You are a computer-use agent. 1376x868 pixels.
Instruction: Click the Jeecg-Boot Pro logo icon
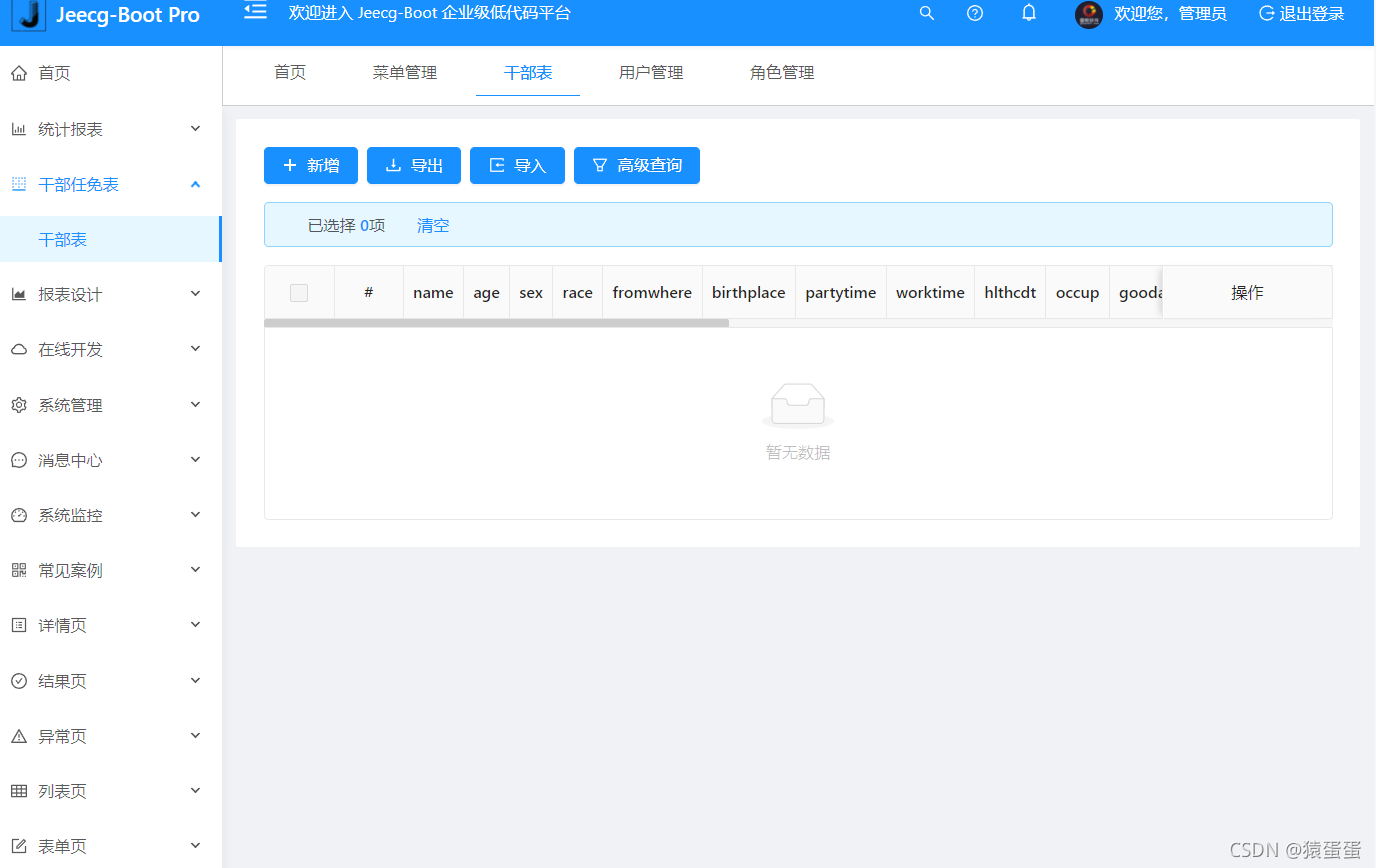coord(28,15)
